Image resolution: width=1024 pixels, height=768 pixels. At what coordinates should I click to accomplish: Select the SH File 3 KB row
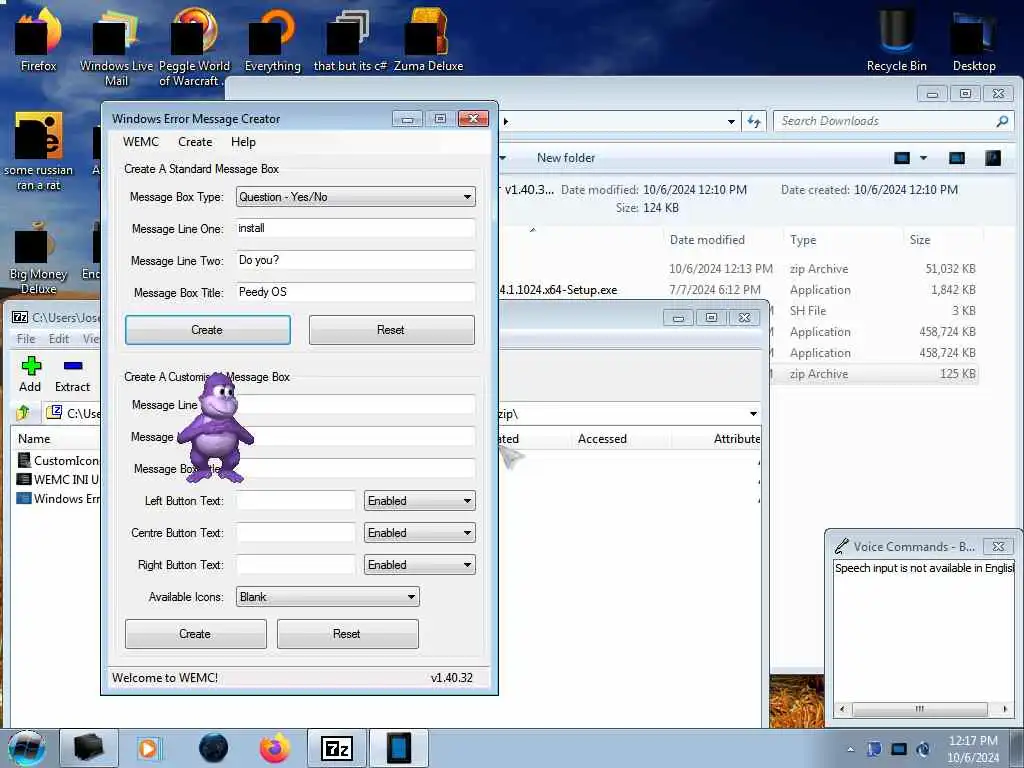click(x=874, y=311)
